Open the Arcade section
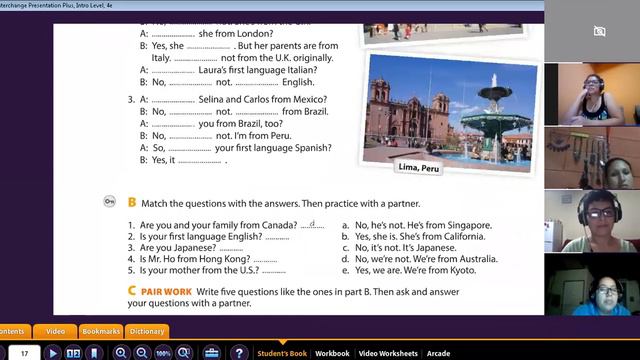 pyautogui.click(x=438, y=353)
